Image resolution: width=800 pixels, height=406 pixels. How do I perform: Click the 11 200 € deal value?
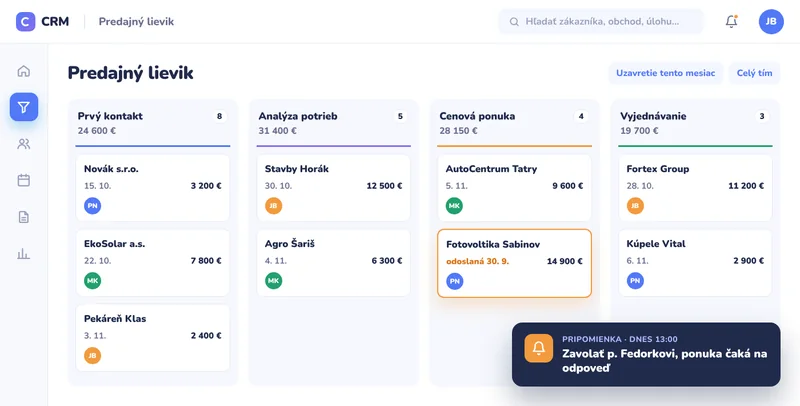pyautogui.click(x=746, y=186)
